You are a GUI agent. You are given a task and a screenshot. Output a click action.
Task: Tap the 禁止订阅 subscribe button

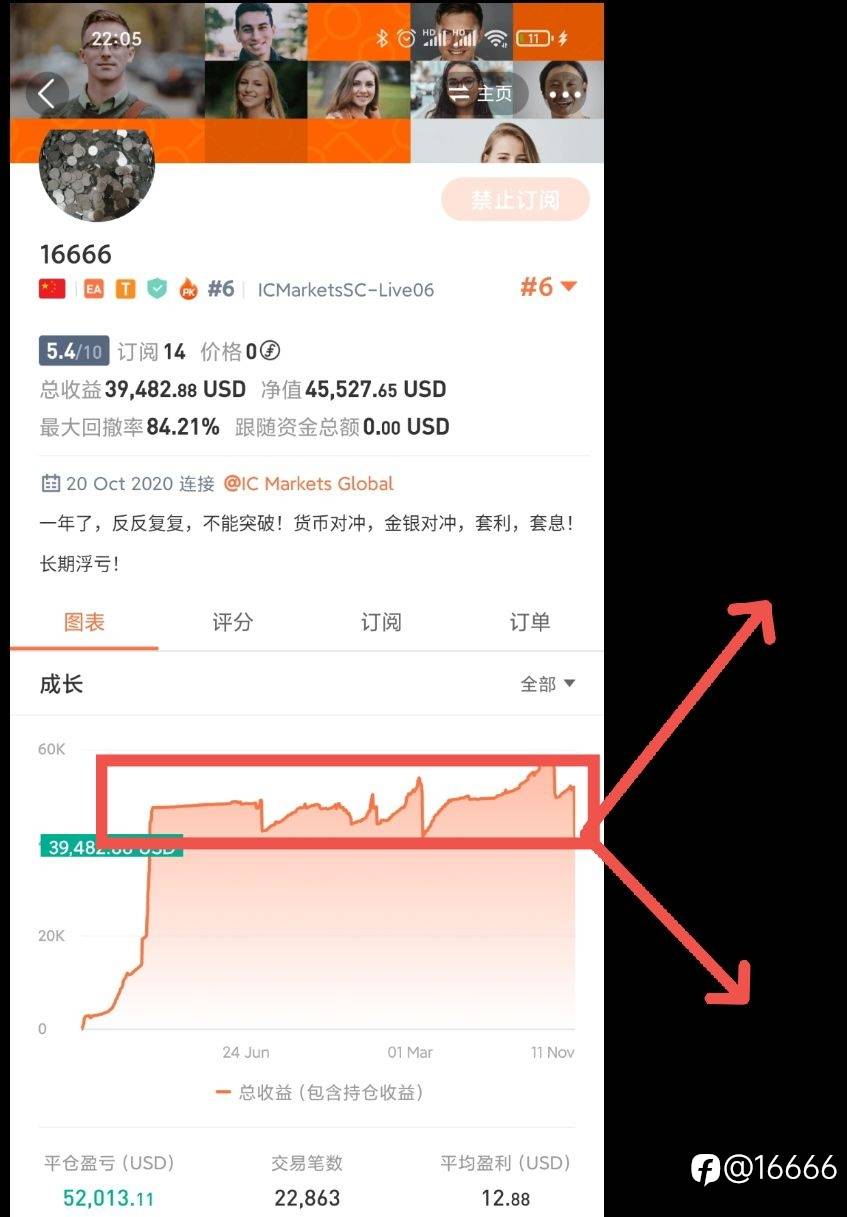[515, 200]
